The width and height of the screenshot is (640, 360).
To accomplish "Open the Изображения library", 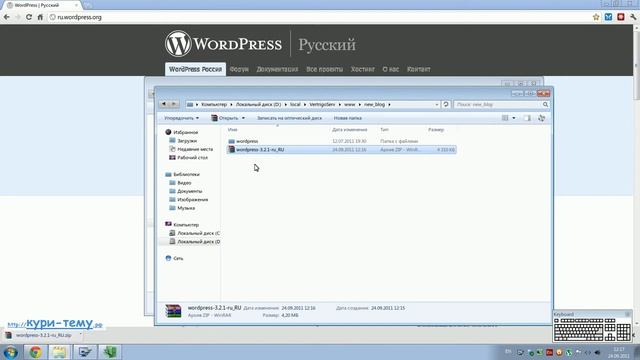I will tap(192, 200).
